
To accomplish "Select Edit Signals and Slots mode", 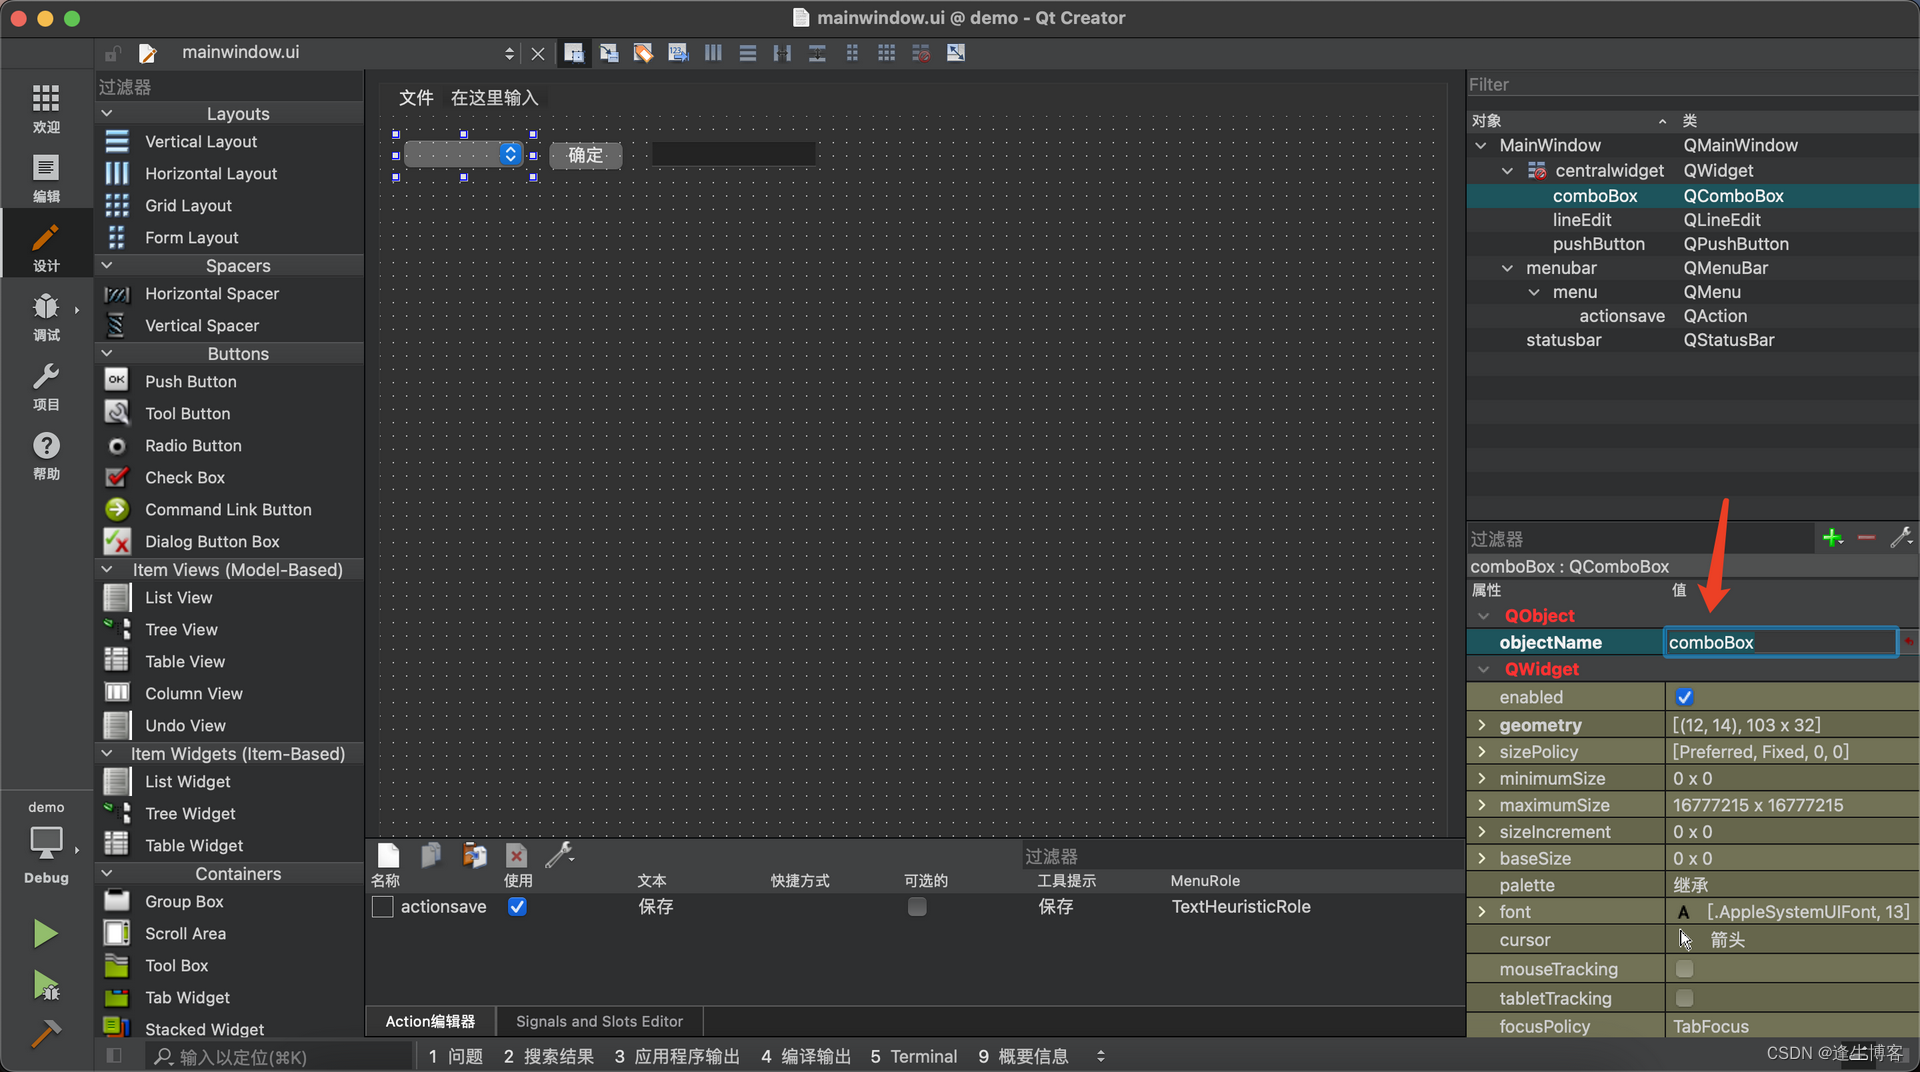I will point(609,52).
